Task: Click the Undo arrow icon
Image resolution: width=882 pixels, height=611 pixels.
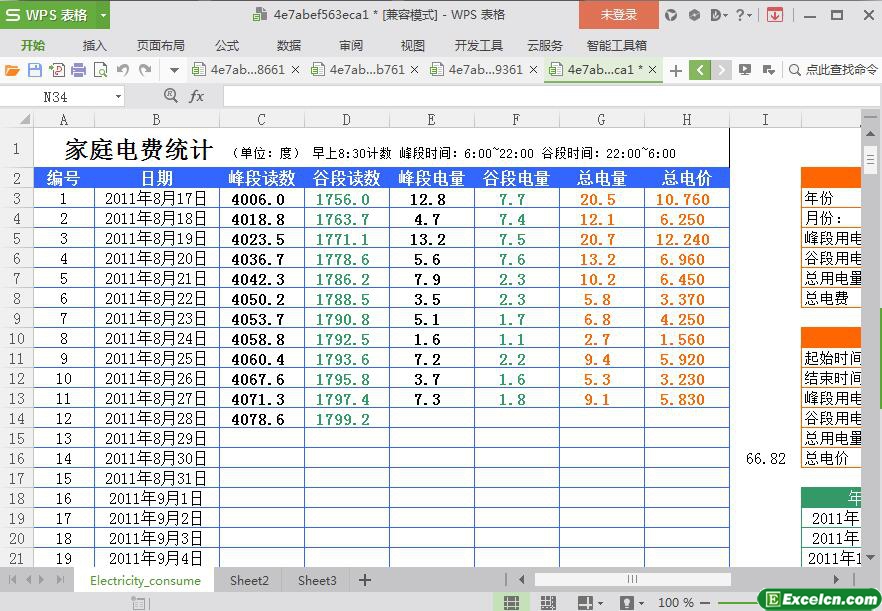Action: pos(122,70)
